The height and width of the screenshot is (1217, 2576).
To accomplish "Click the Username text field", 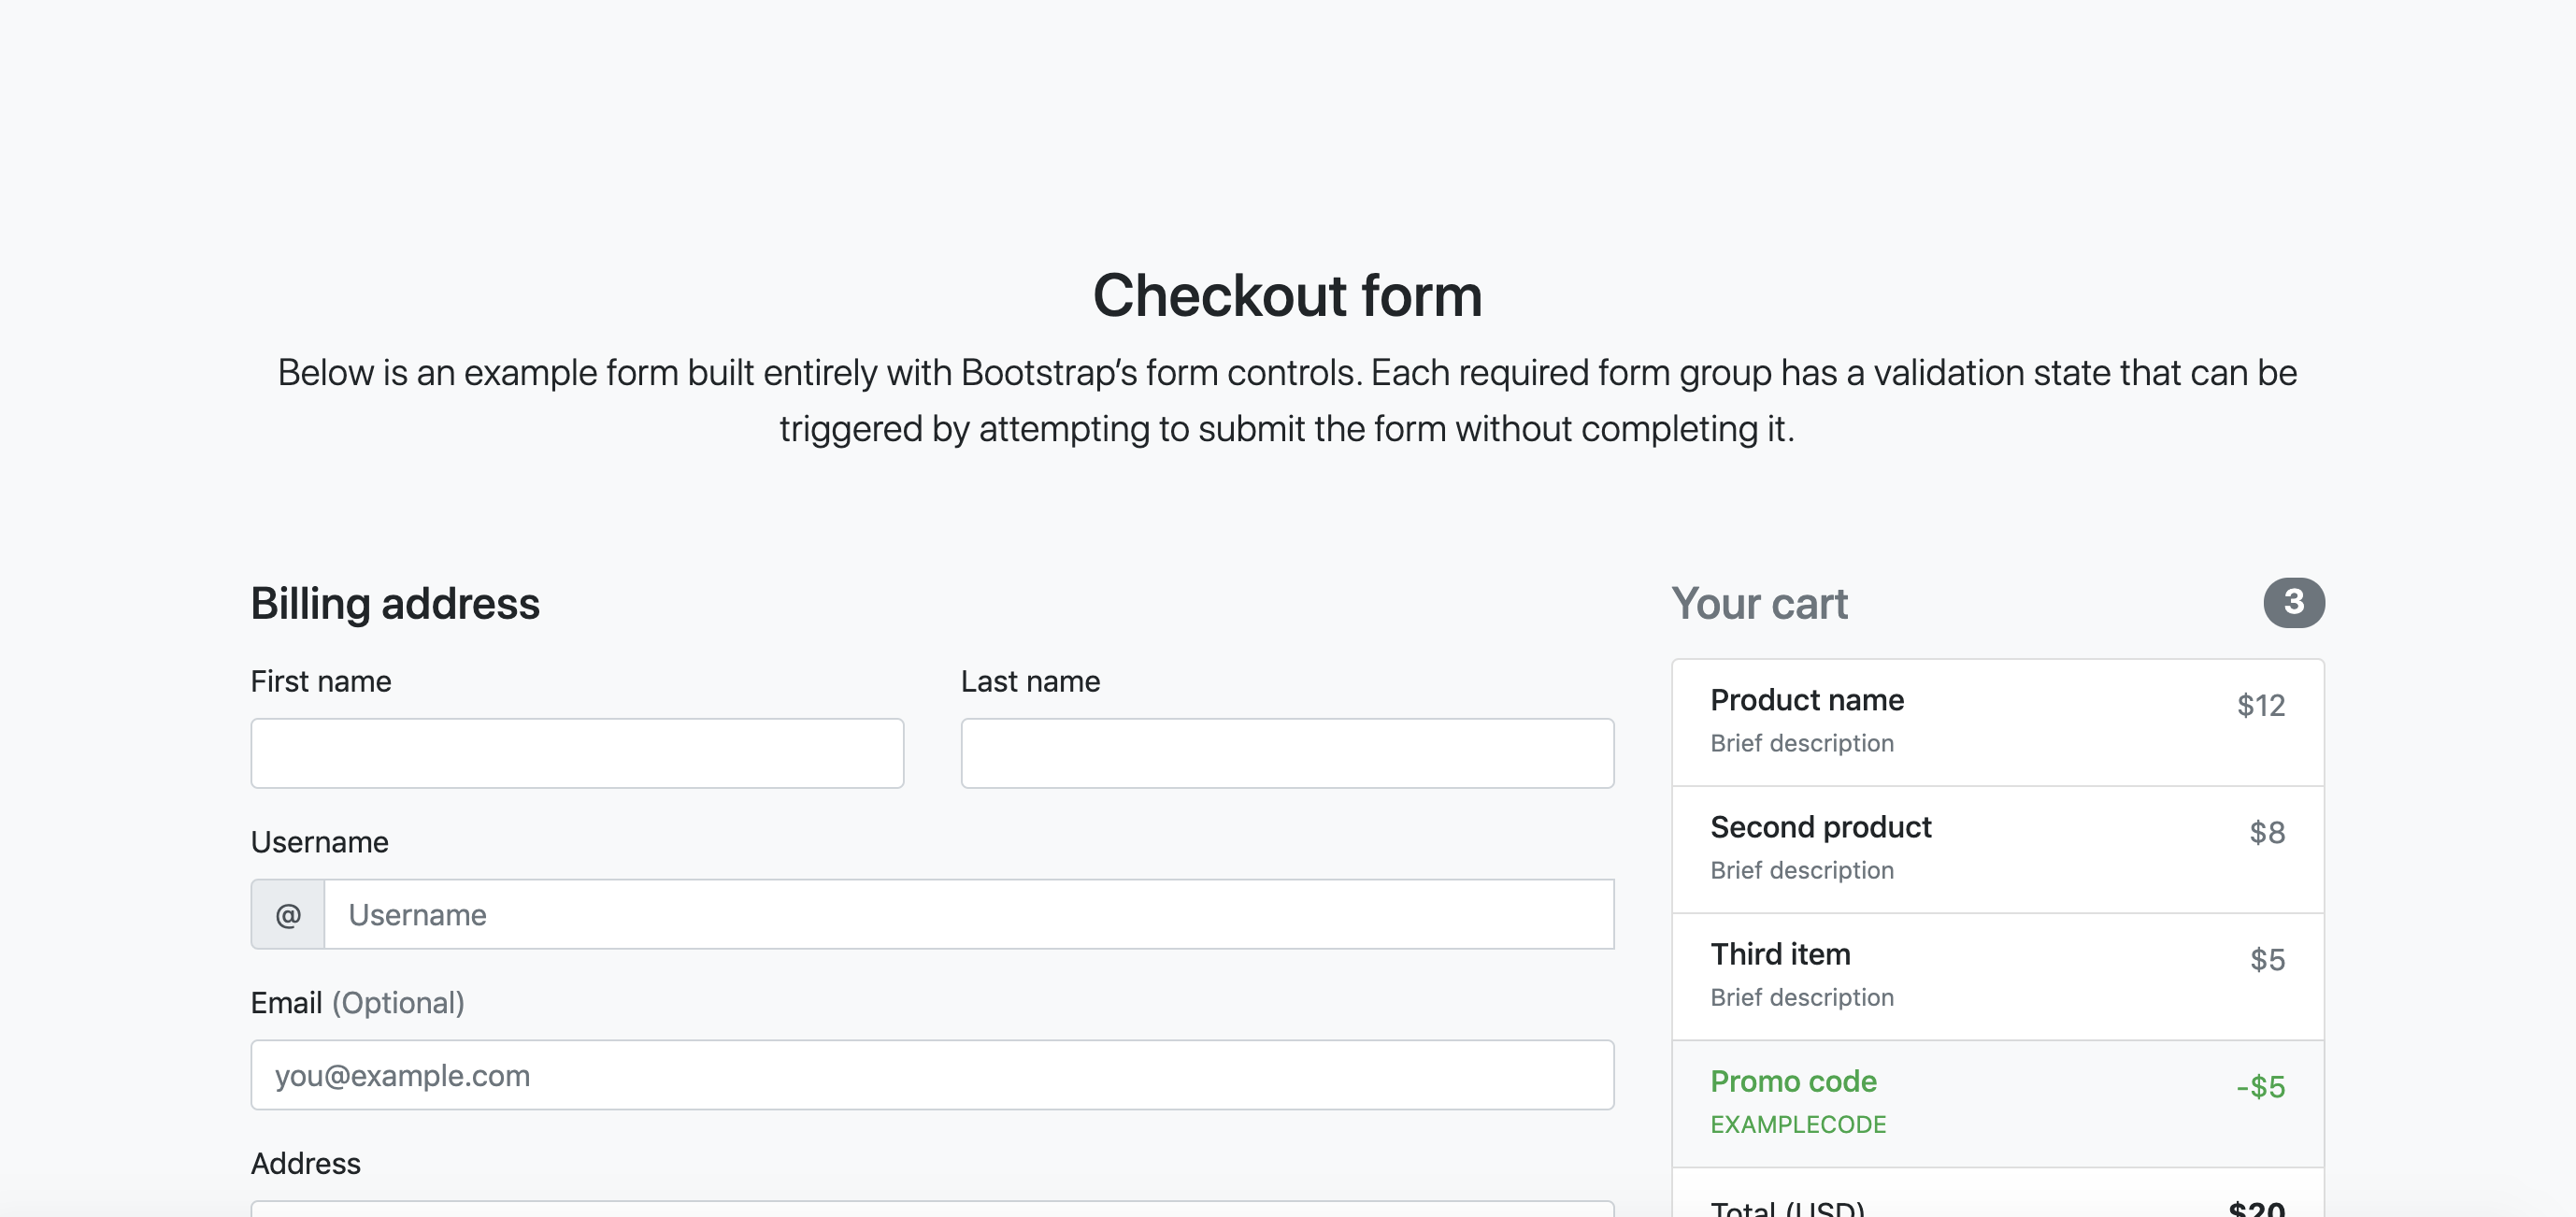I will click(x=968, y=914).
